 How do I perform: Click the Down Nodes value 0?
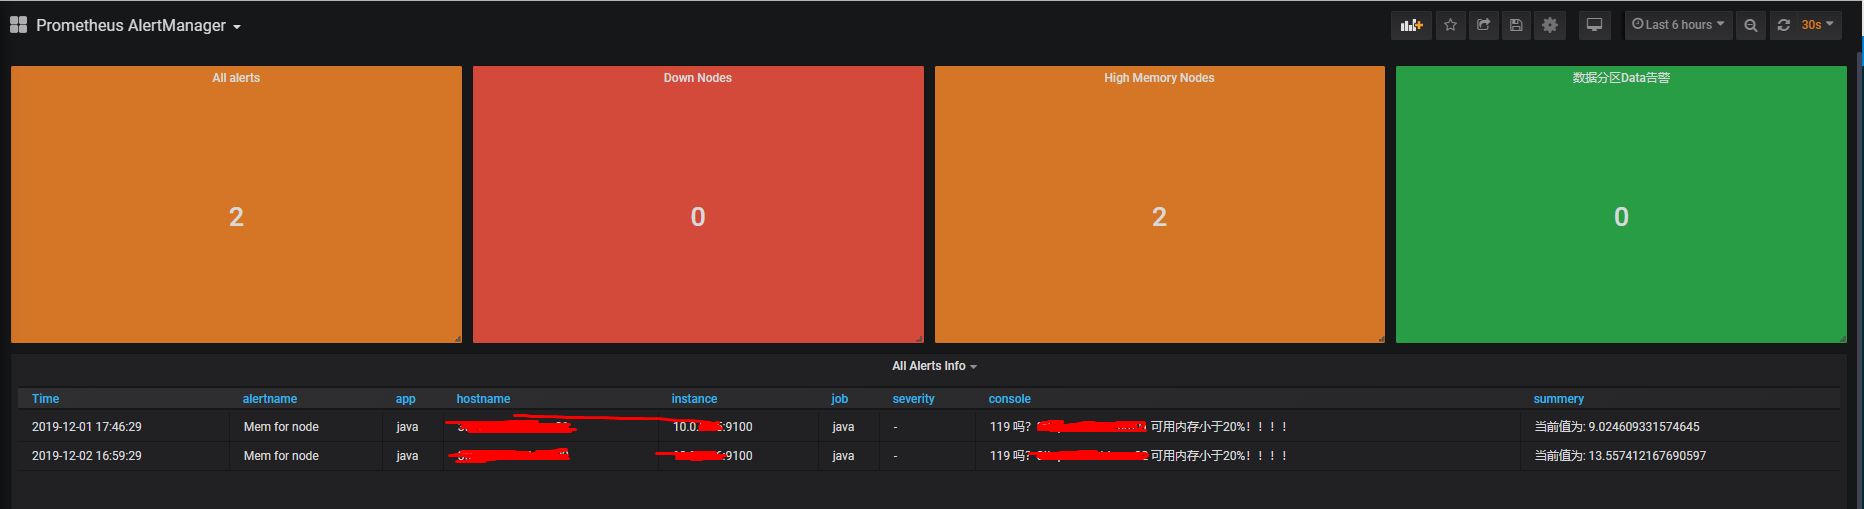[698, 217]
